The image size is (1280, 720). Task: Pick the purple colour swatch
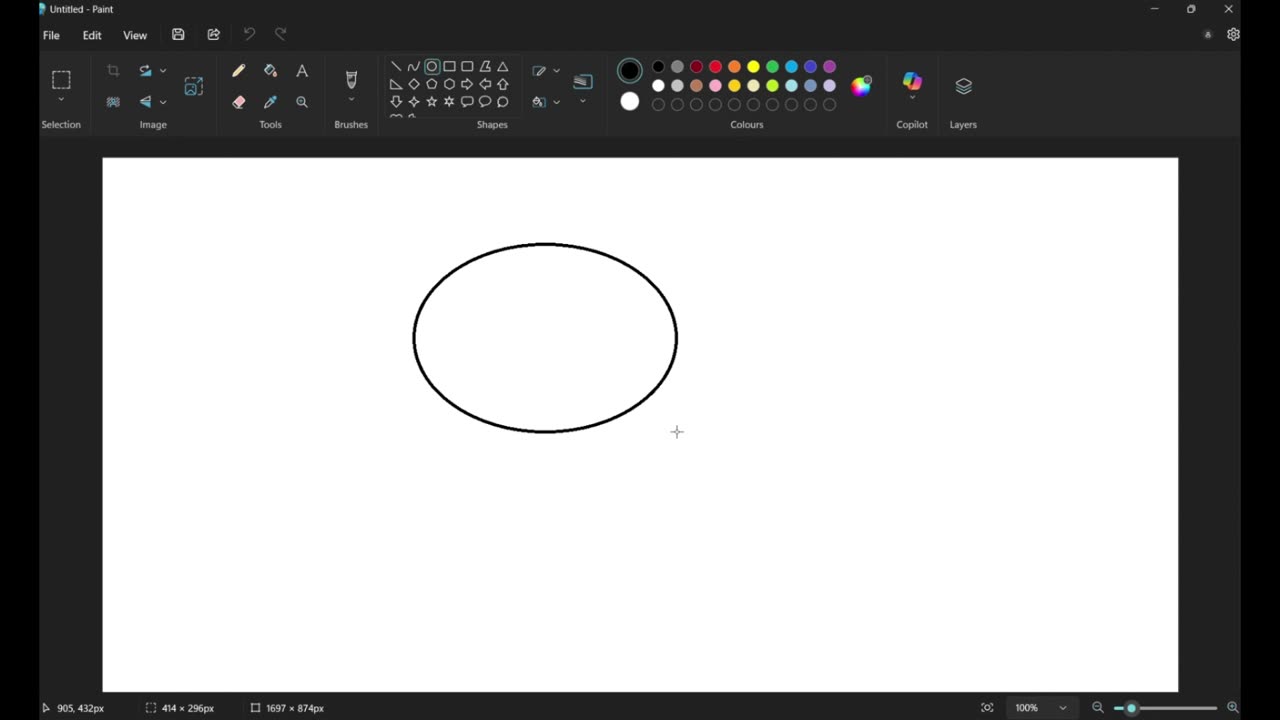829,67
